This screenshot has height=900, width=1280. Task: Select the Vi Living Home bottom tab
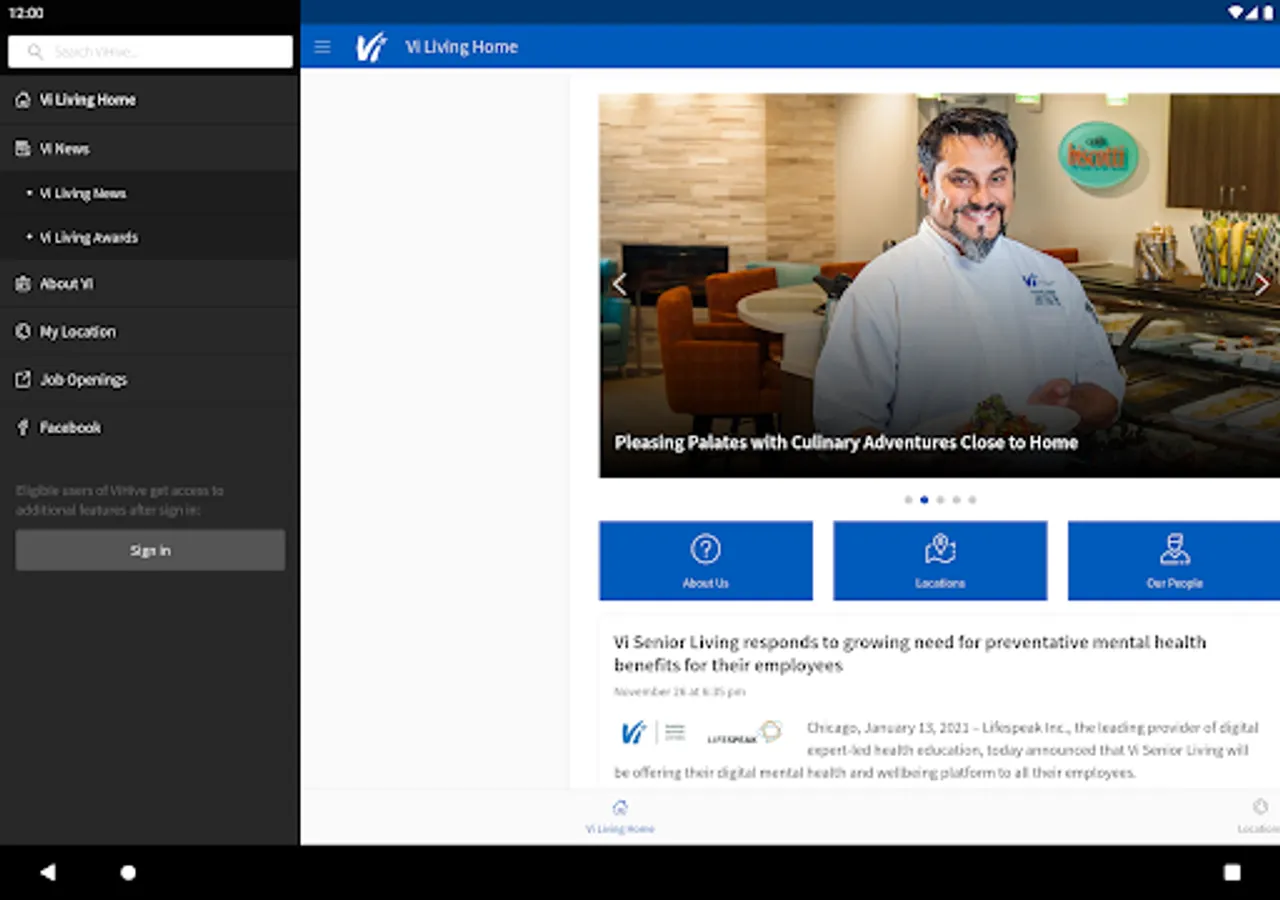620,817
